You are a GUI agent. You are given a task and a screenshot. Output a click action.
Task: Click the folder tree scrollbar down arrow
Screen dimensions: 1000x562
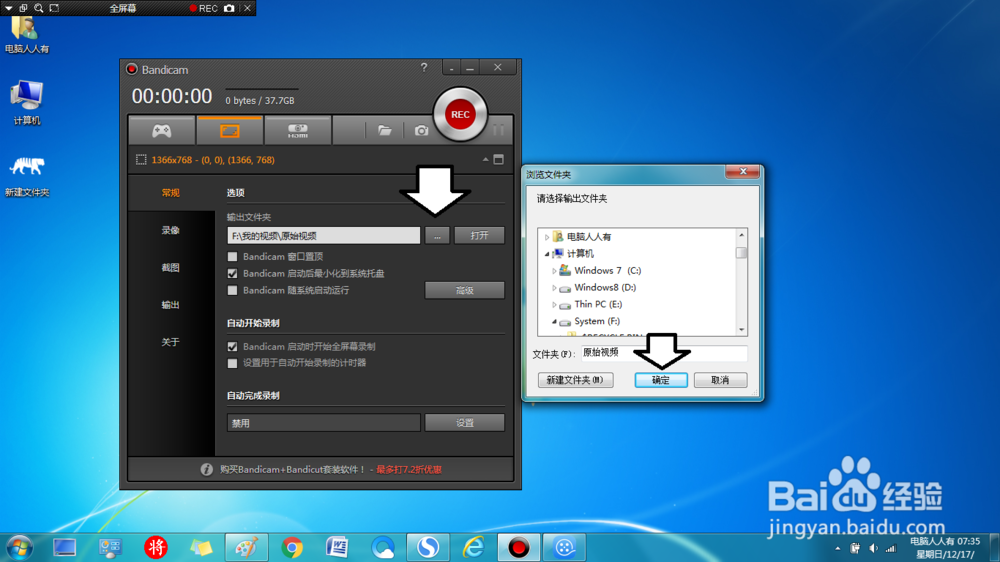coord(741,330)
